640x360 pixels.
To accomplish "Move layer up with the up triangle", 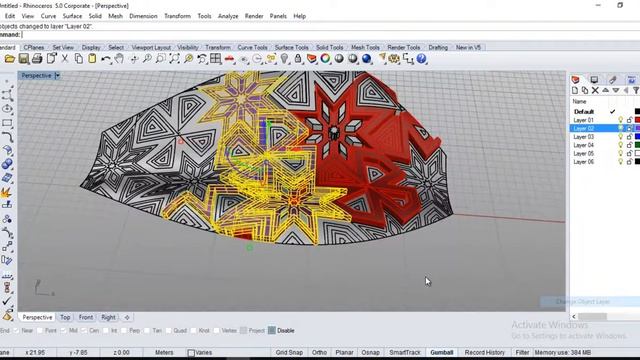I will tap(605, 91).
